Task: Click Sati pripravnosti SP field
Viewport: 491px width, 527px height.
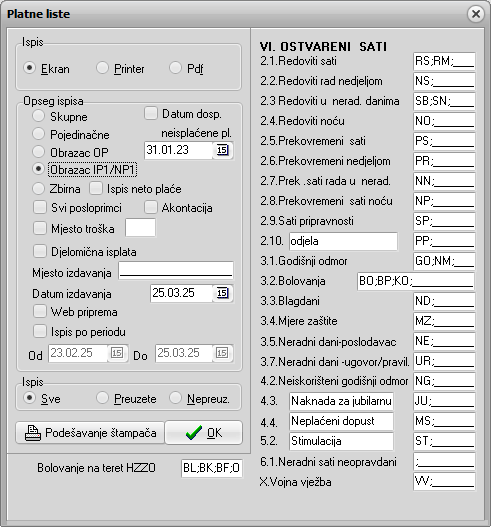Action: click(x=444, y=221)
